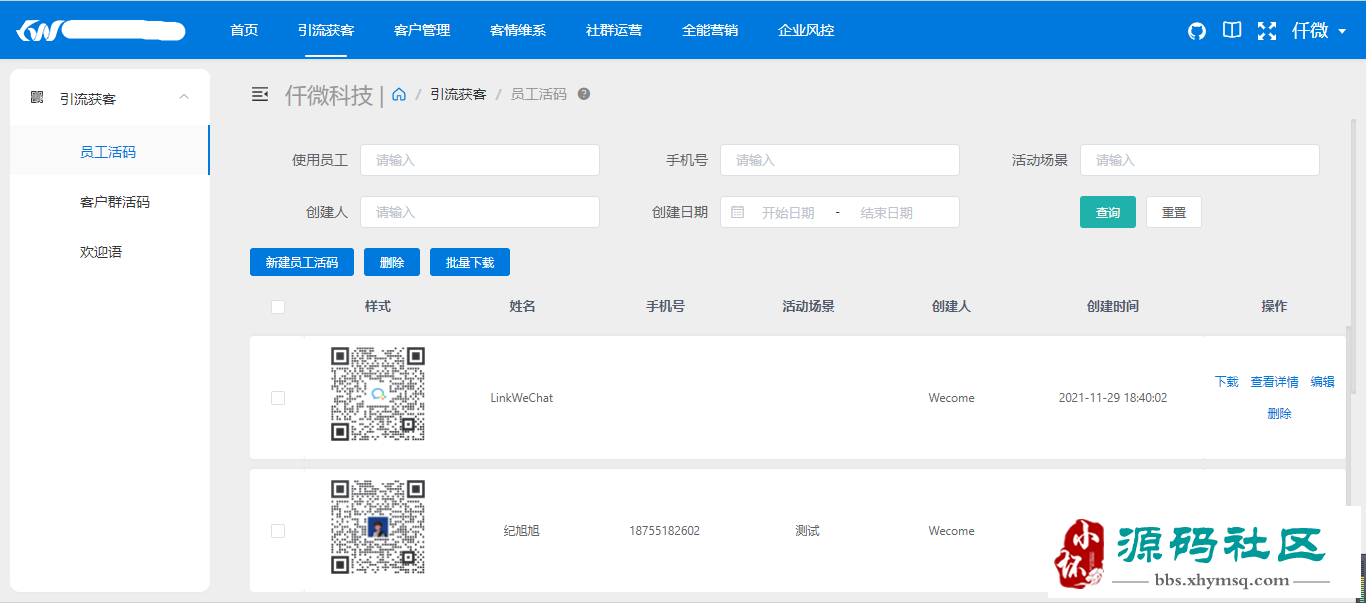Click the QR grid icon beside 引流获客

click(x=37, y=97)
